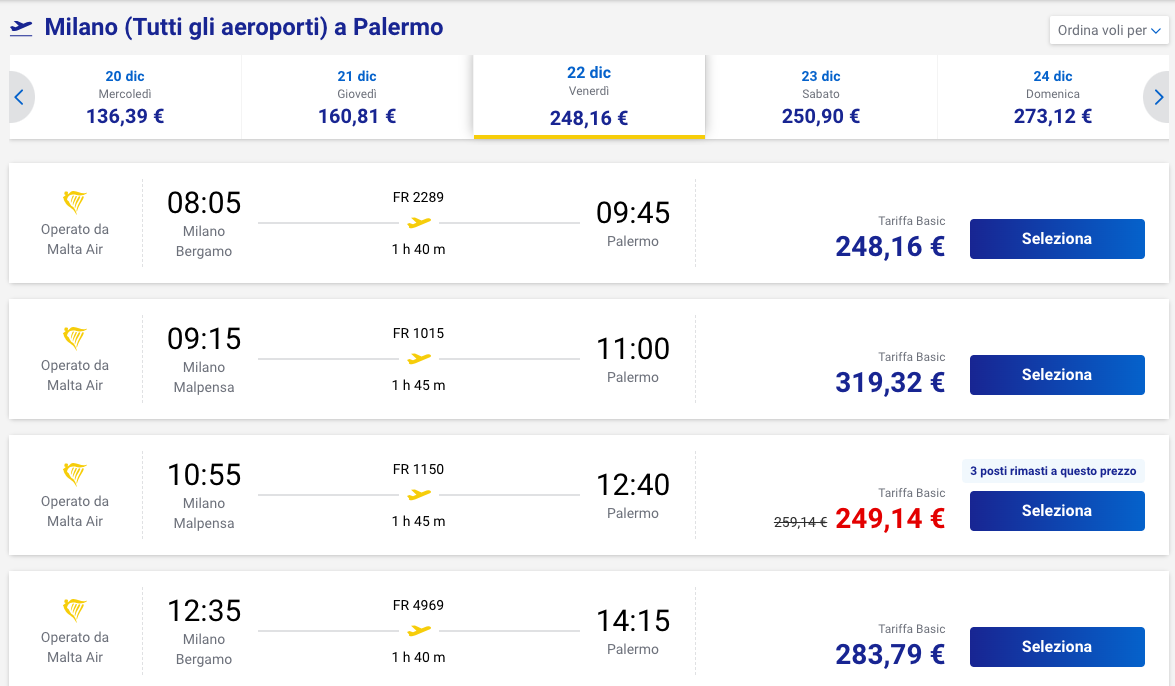Click the 283,79 € Tariffa Basic price
Screen dimensions: 1175x686
(x=890, y=654)
